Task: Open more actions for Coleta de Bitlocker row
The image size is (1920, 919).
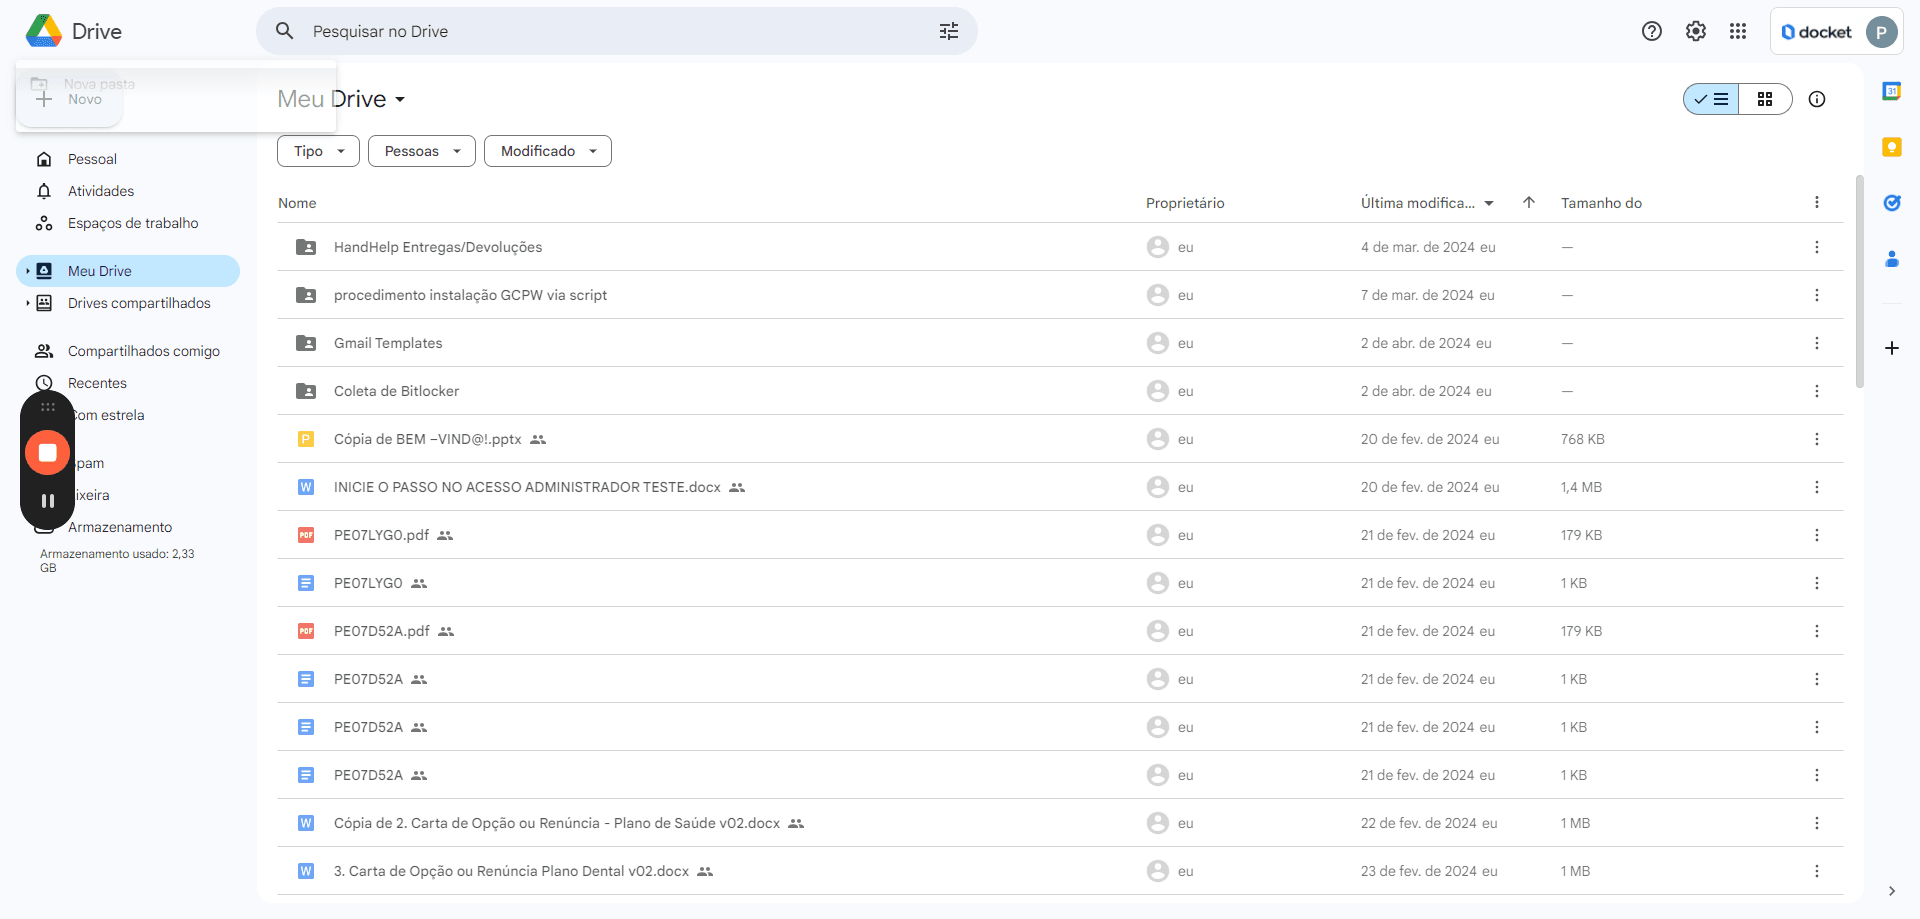Action: click(x=1817, y=391)
